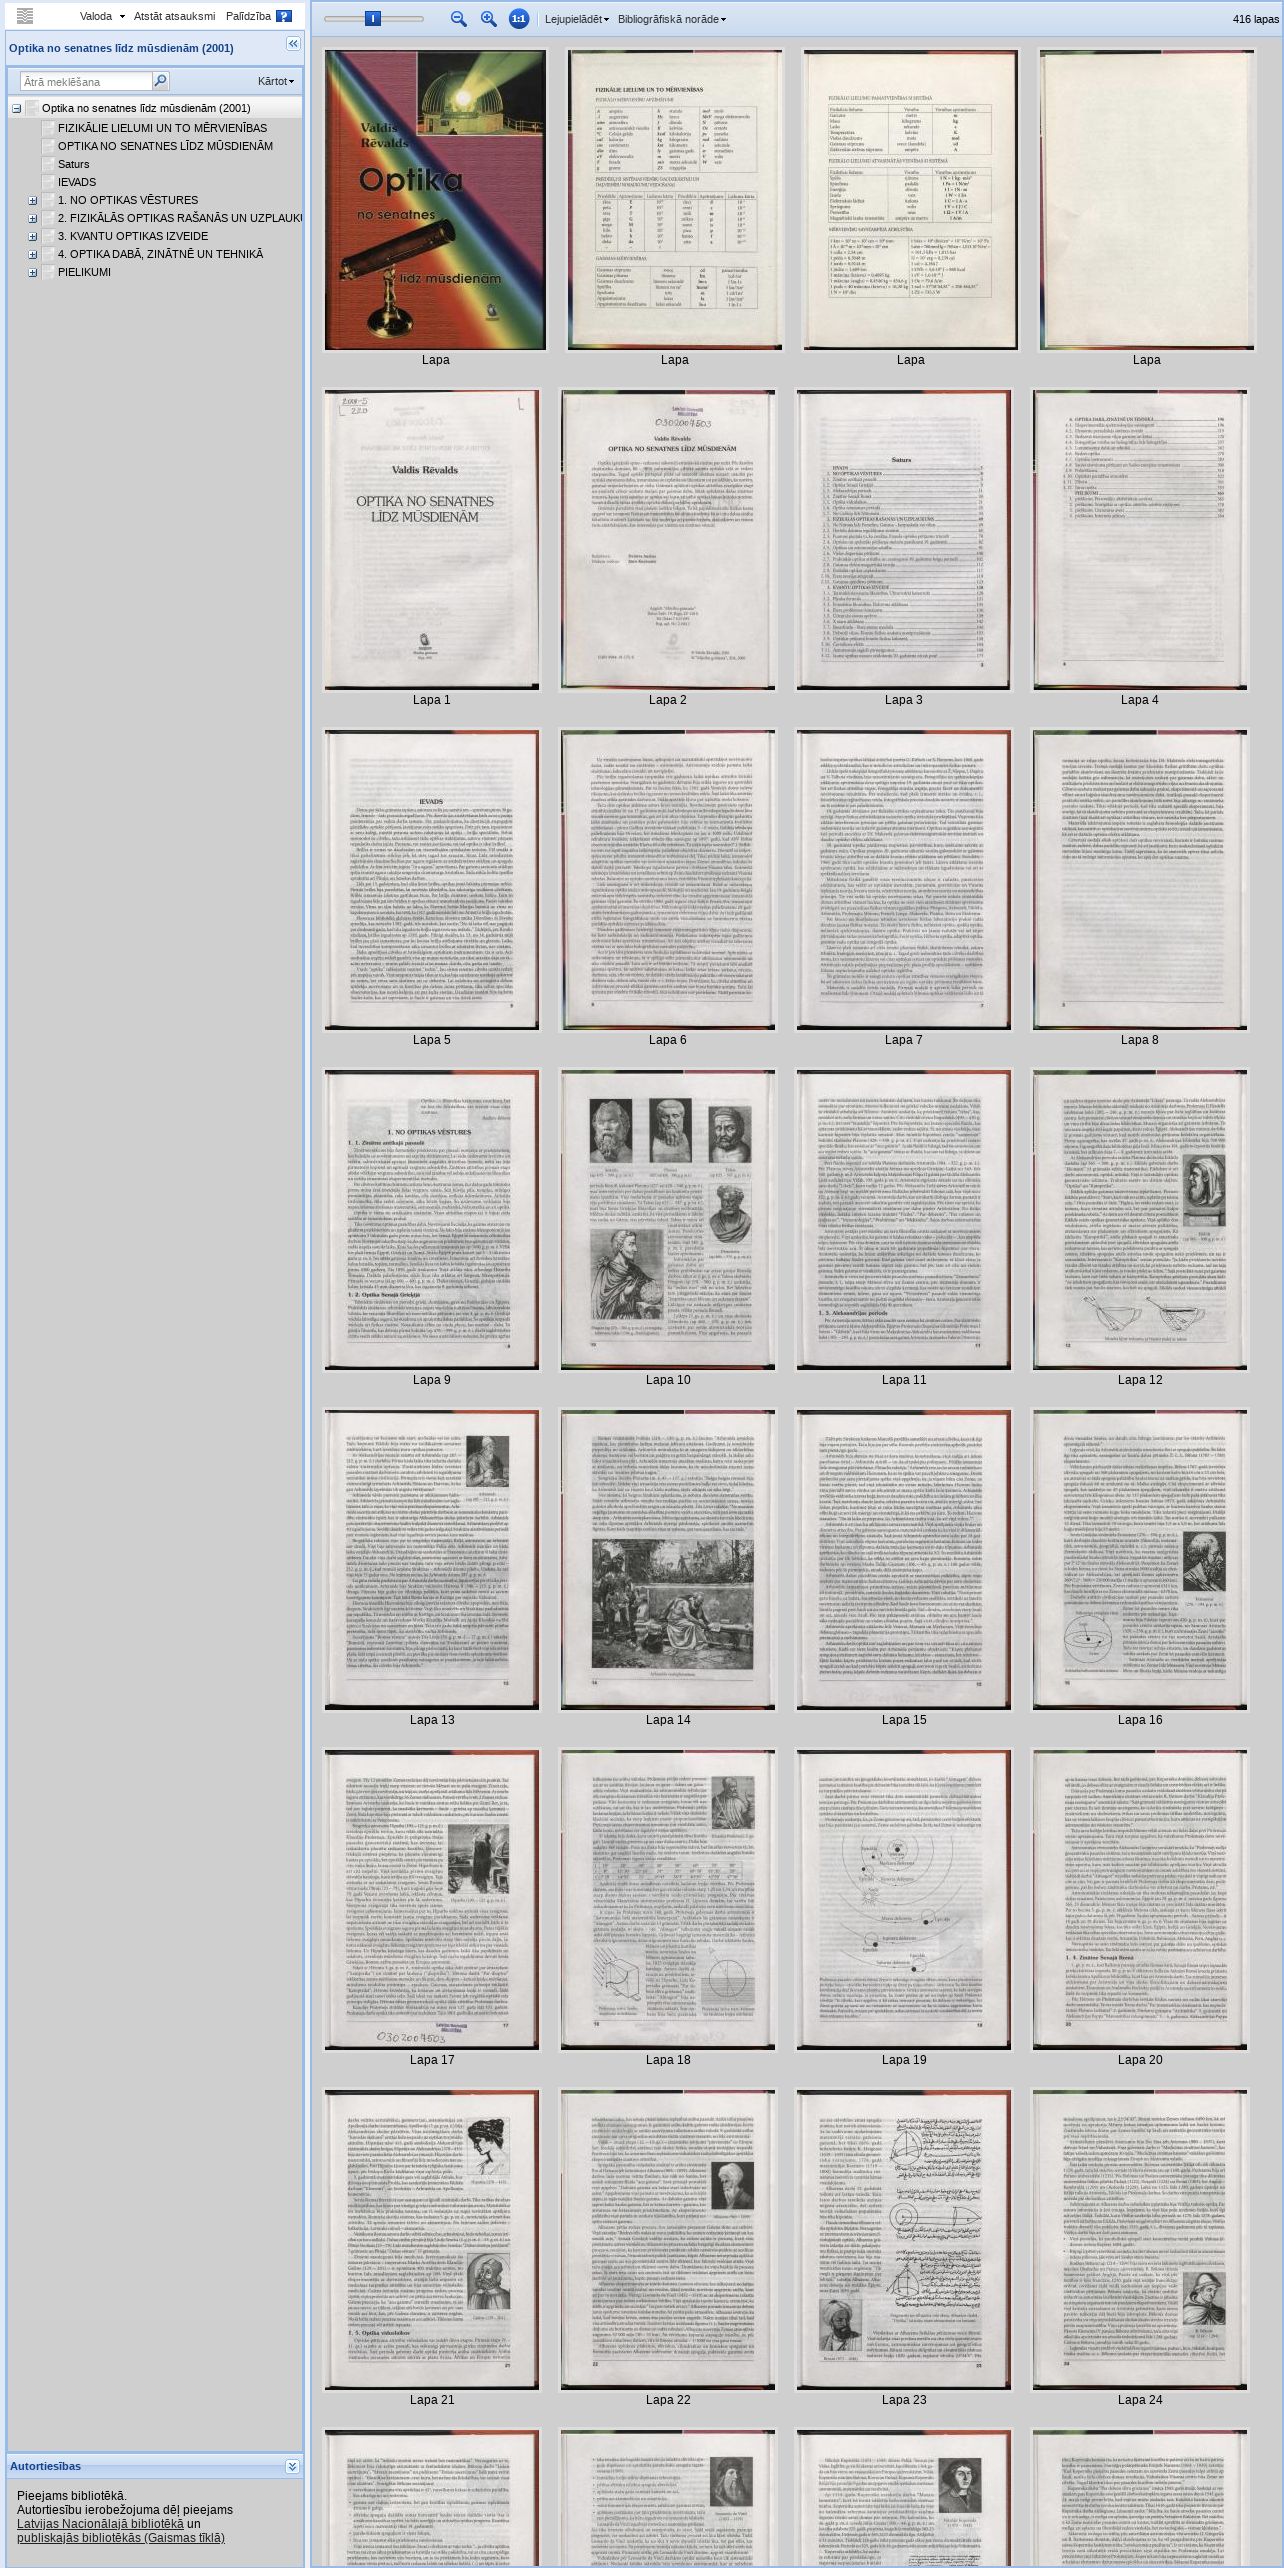Open the book cover thumbnail
This screenshot has height=2568, width=1284.
click(435, 200)
